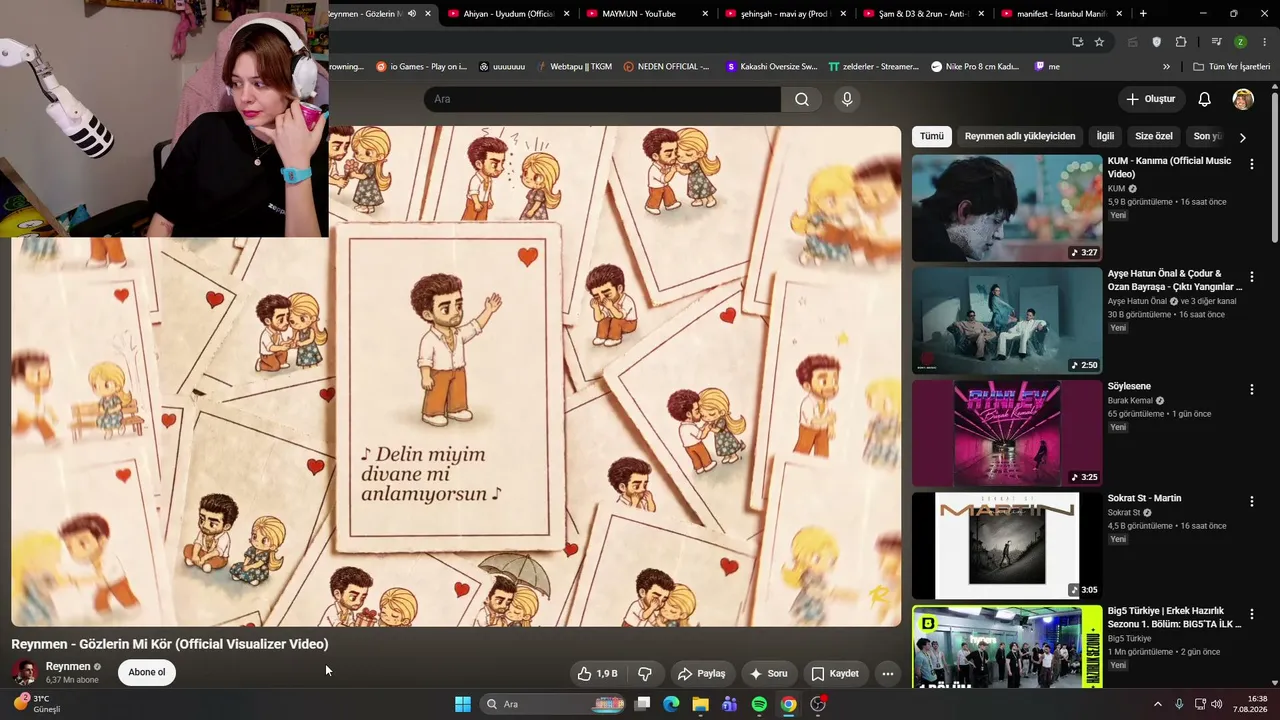
Task: Open the YouTube account avatar menu
Action: tap(1243, 99)
